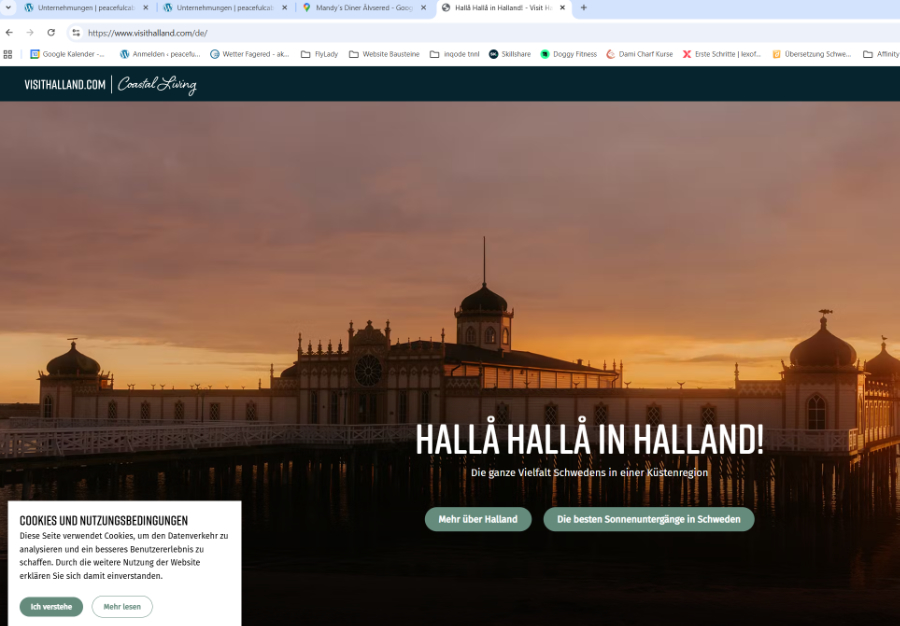900x626 pixels.
Task: Click the browser back arrow
Action: 9,32
